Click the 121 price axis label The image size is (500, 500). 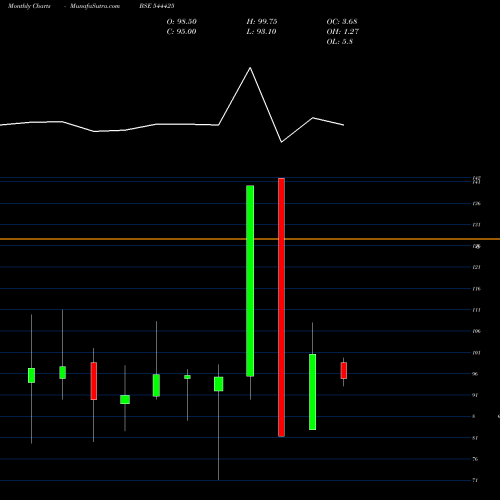click(477, 267)
